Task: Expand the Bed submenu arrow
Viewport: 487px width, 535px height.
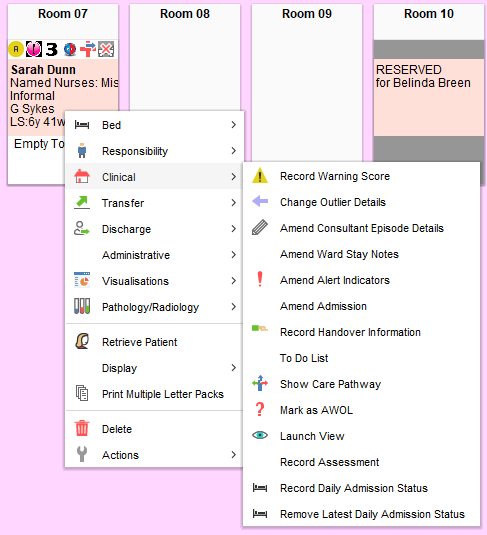Action: click(233, 125)
